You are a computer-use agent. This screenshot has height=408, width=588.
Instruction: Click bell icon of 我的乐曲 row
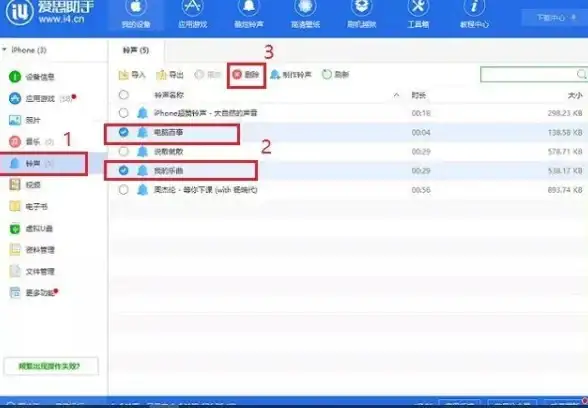pos(142,171)
